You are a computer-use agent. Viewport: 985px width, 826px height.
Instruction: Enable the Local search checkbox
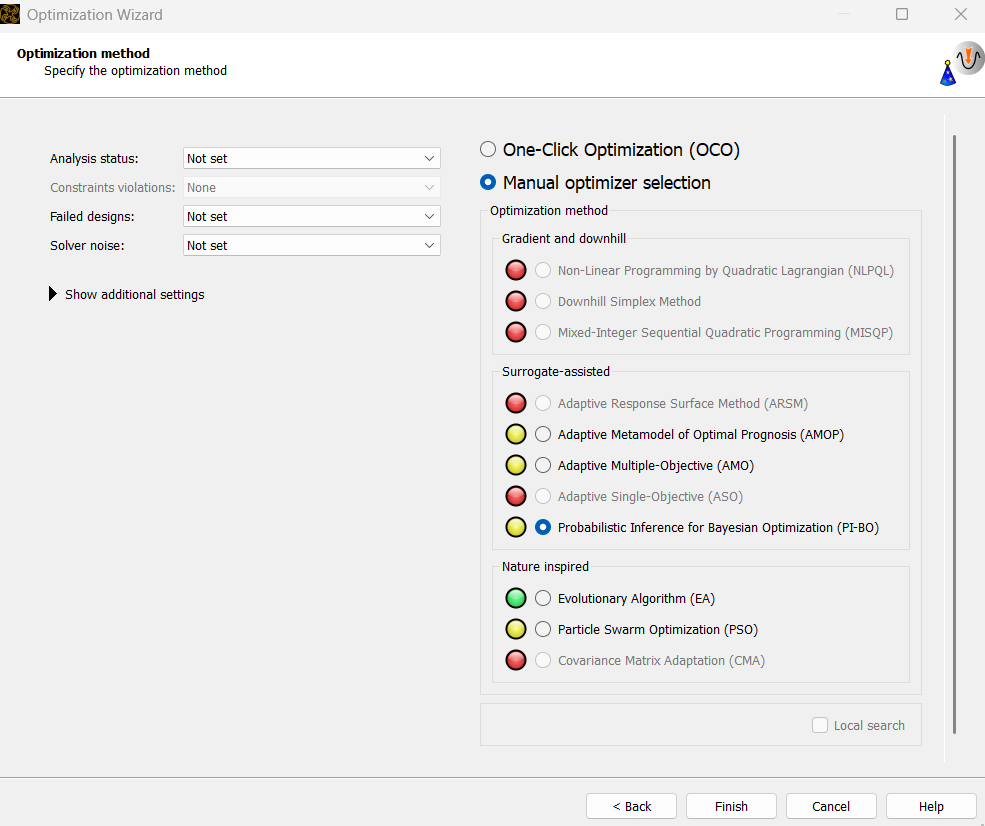point(820,725)
